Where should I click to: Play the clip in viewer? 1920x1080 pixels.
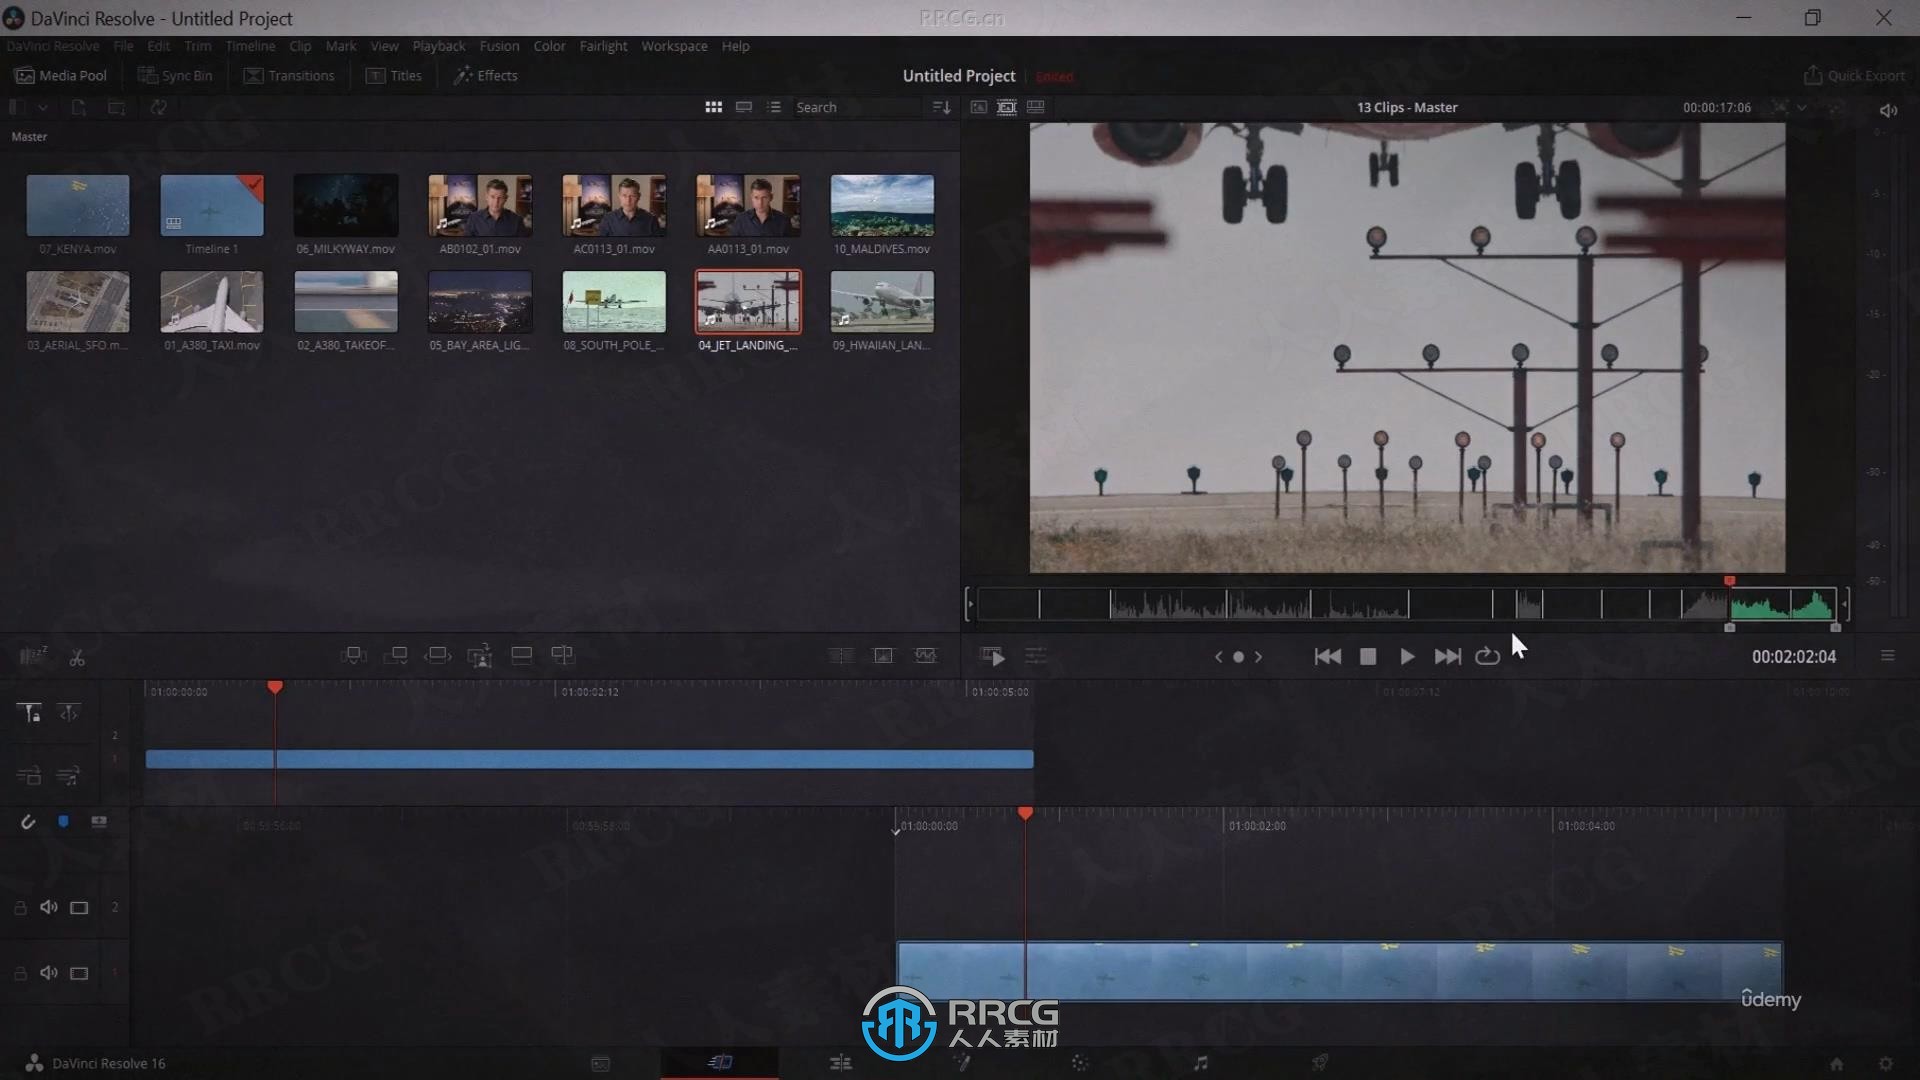[x=1407, y=656]
